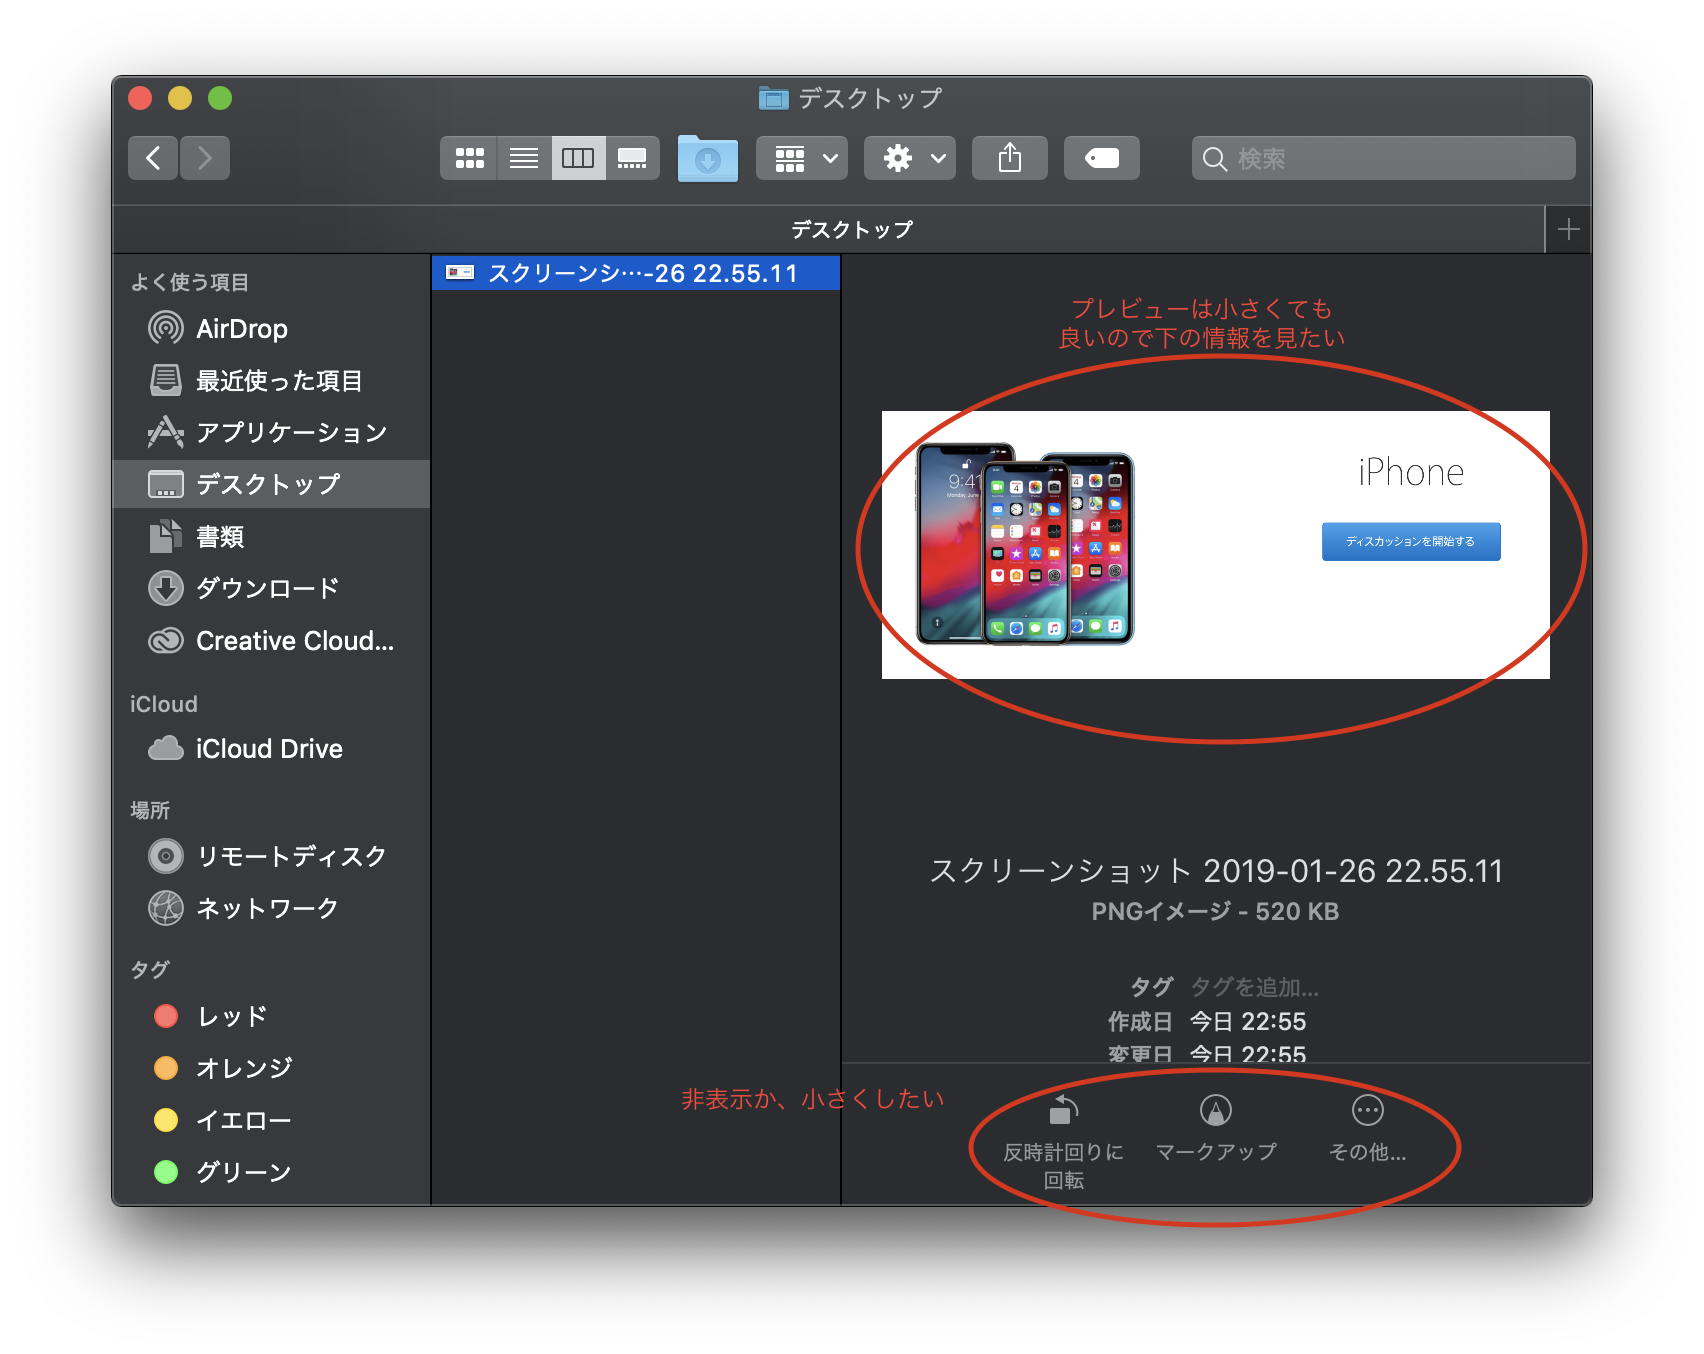Screen dimensions: 1704x1354
Task: Open the gear action menu dropdown
Action: coord(910,158)
